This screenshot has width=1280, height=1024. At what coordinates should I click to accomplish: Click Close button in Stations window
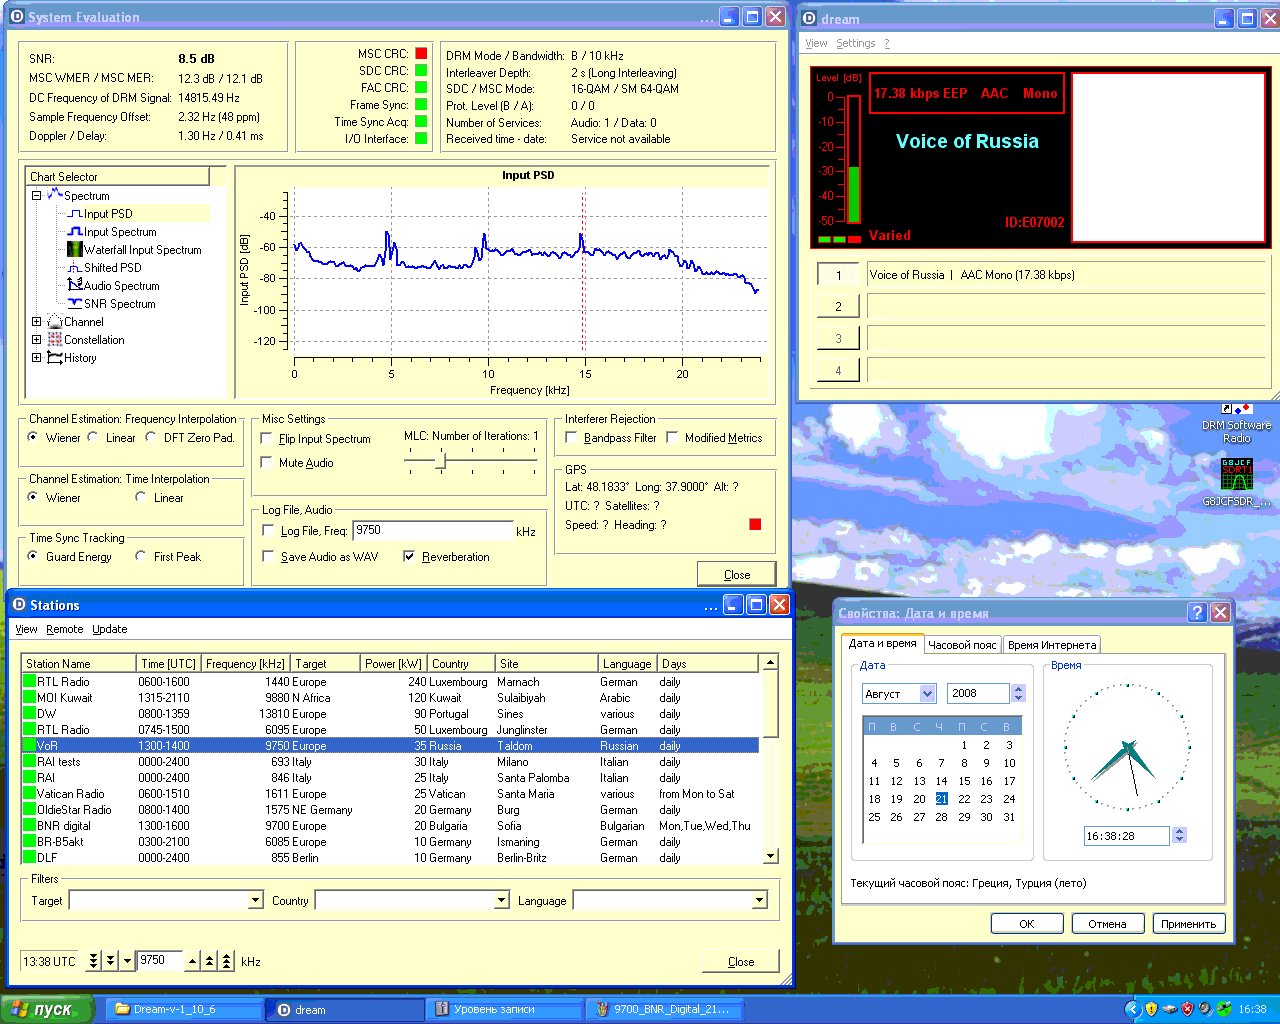point(741,961)
